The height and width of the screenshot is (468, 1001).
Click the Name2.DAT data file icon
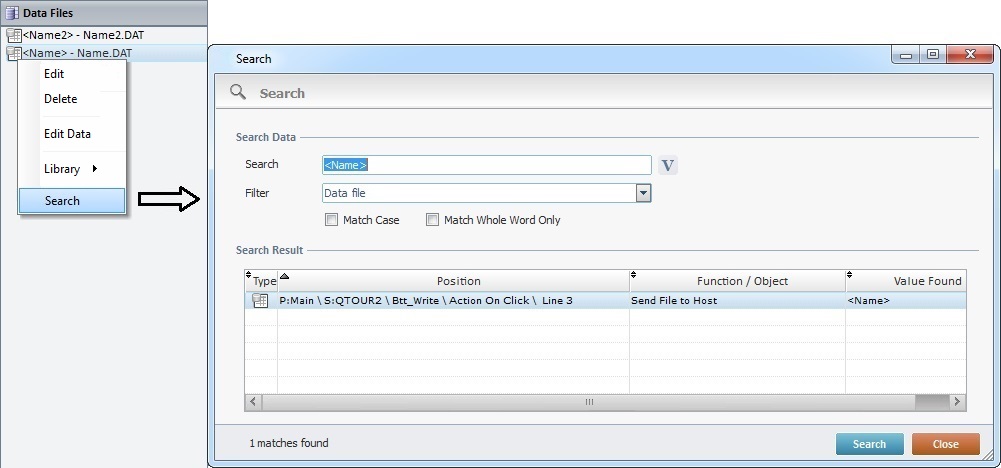click(x=14, y=36)
